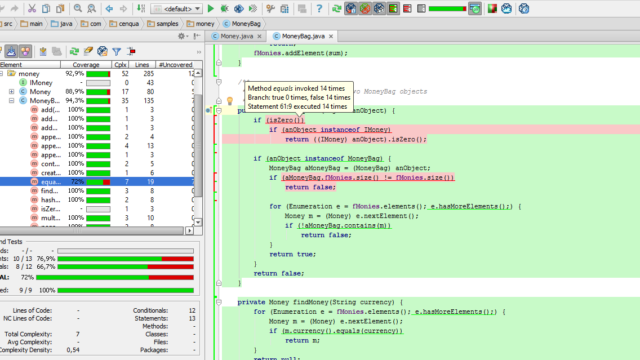
Task: Click Clover panel settings globe icon
Action: click(102, 51)
